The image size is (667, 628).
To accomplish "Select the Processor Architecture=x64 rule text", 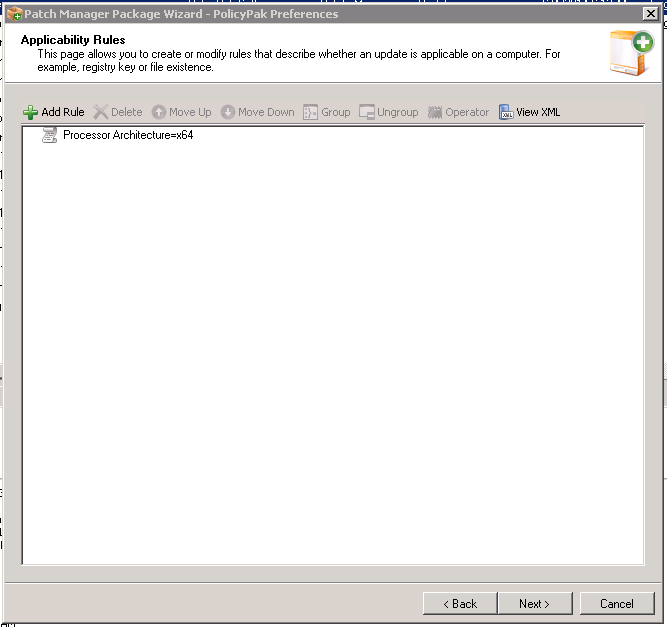I will [128, 135].
